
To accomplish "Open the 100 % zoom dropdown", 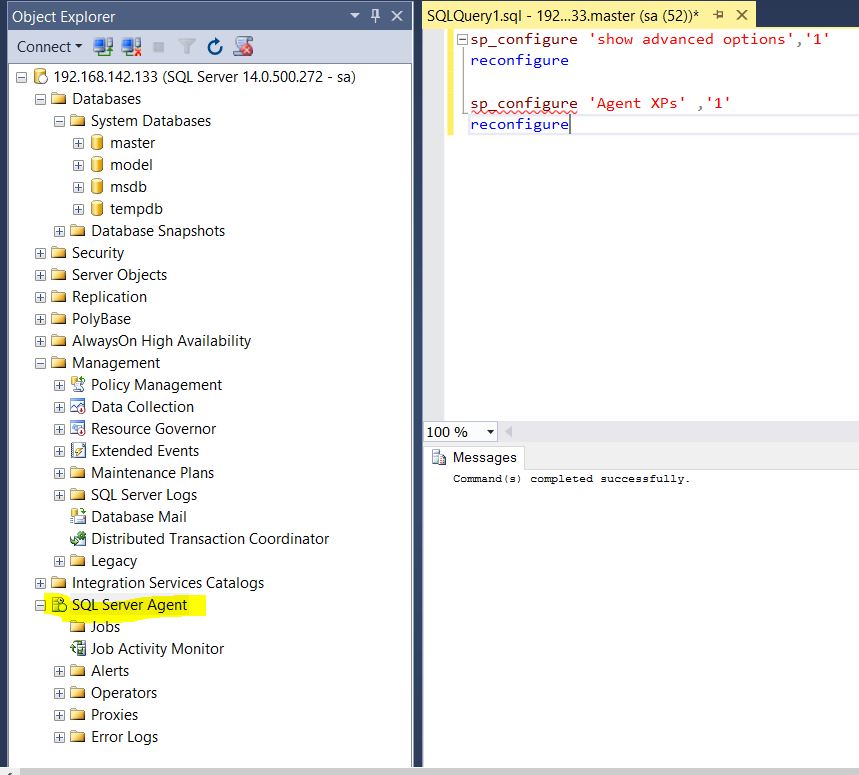I will (x=490, y=432).
